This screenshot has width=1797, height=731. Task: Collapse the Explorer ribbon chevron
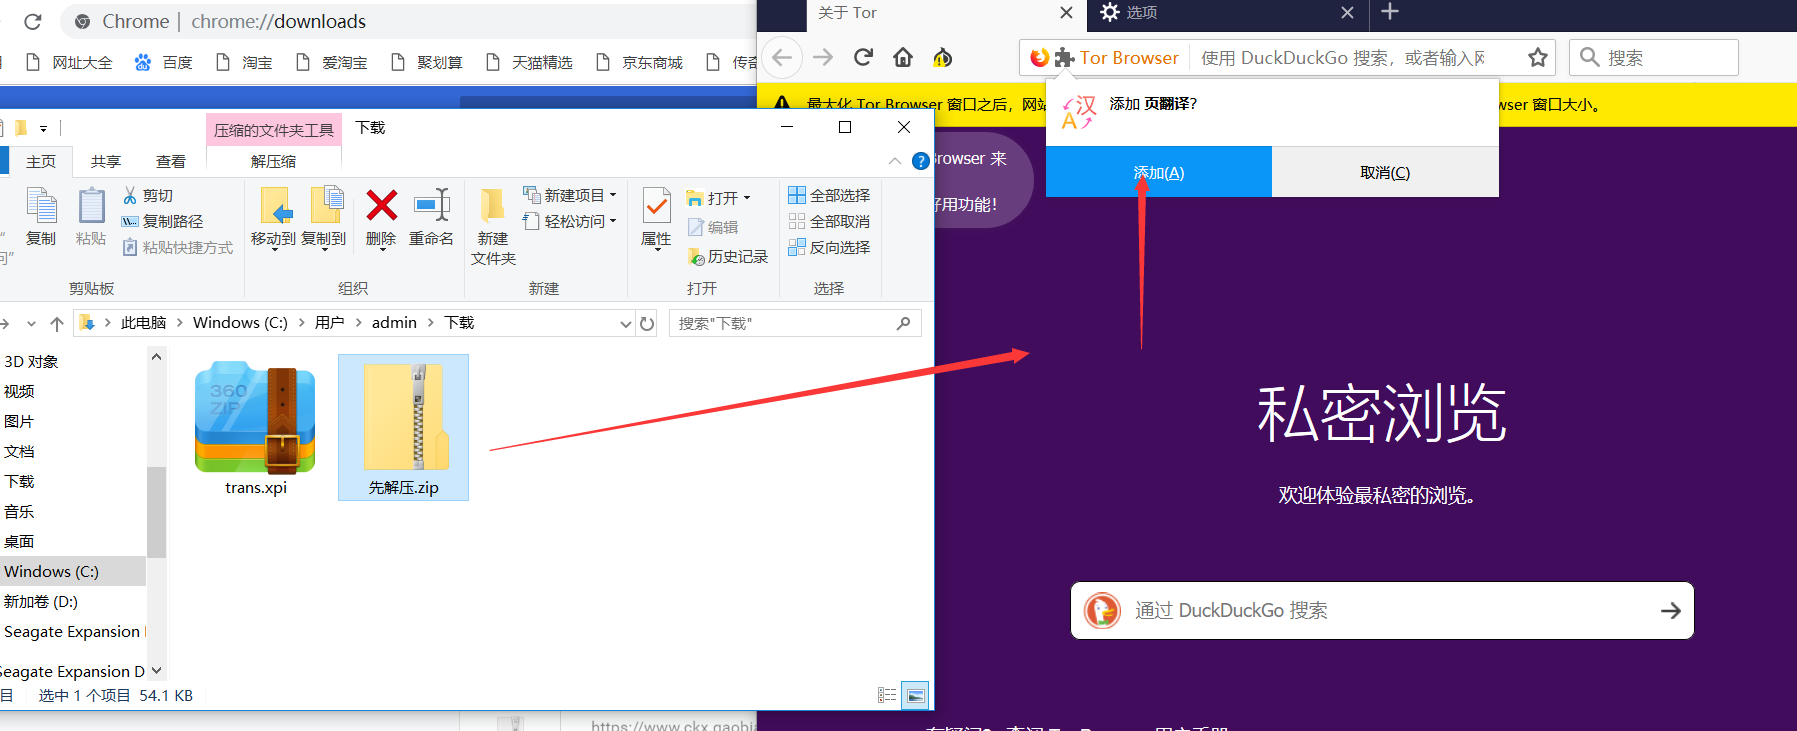click(895, 161)
